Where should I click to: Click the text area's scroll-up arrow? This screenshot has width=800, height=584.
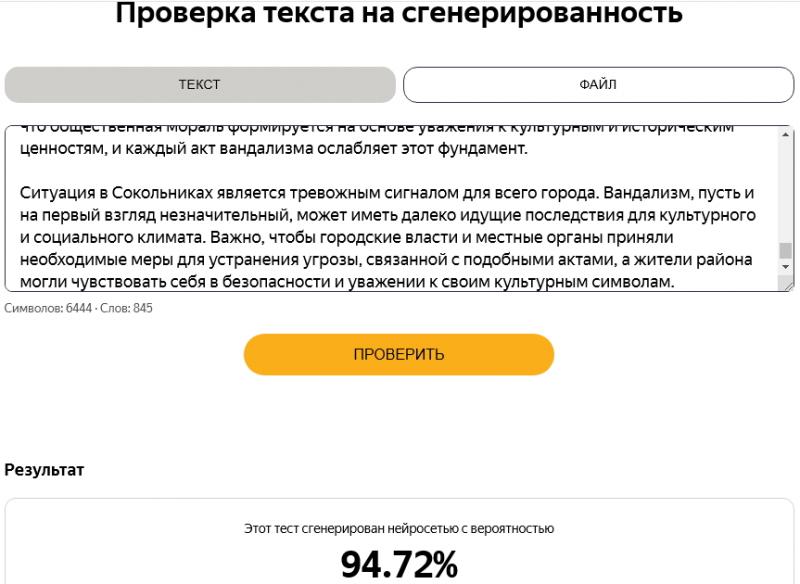click(x=785, y=135)
